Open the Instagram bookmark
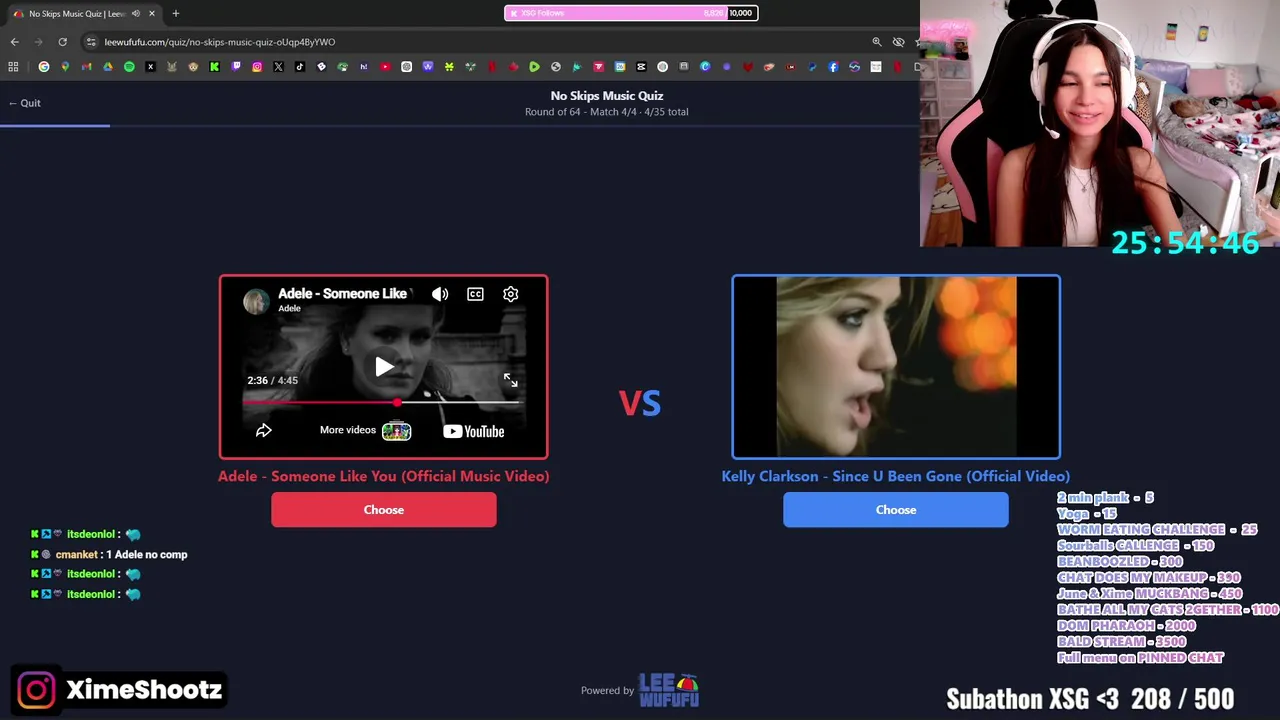Screen dimensions: 1280x720 pyautogui.click(x=257, y=67)
